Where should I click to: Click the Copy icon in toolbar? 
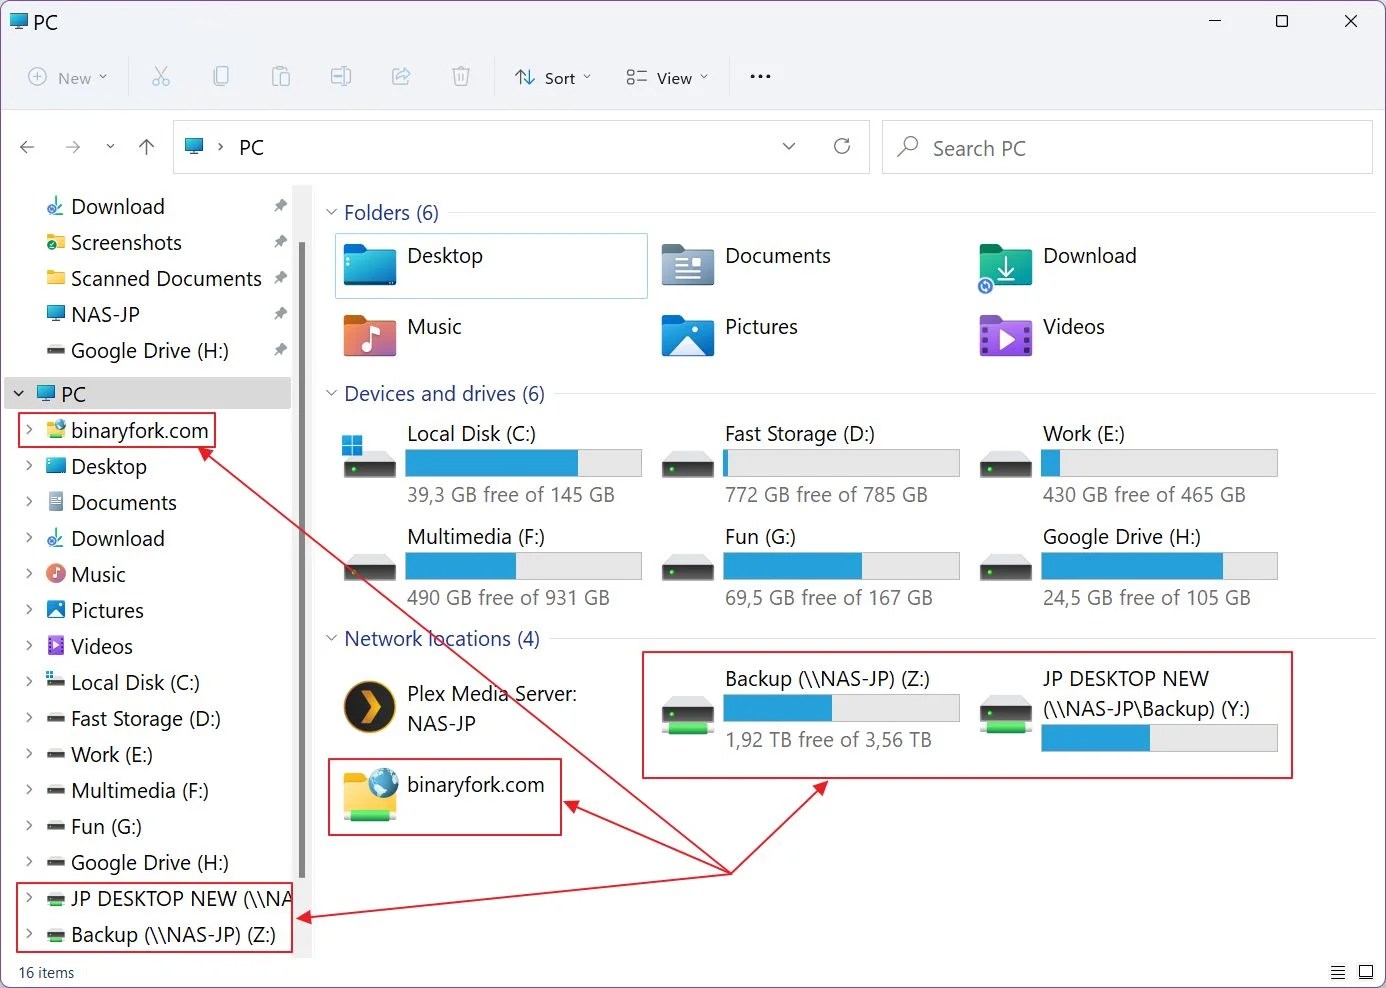click(221, 77)
